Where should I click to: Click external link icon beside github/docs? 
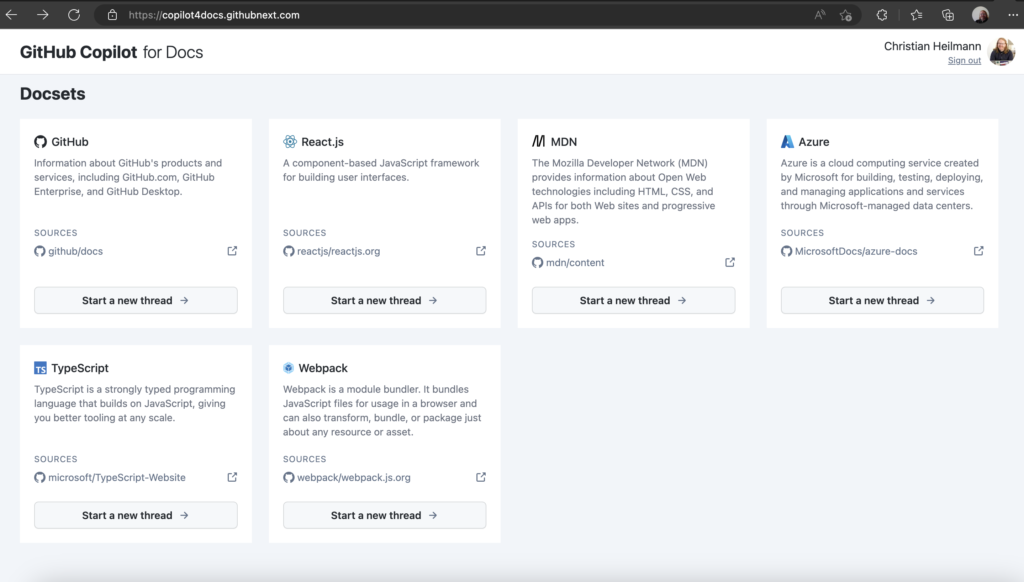click(232, 251)
